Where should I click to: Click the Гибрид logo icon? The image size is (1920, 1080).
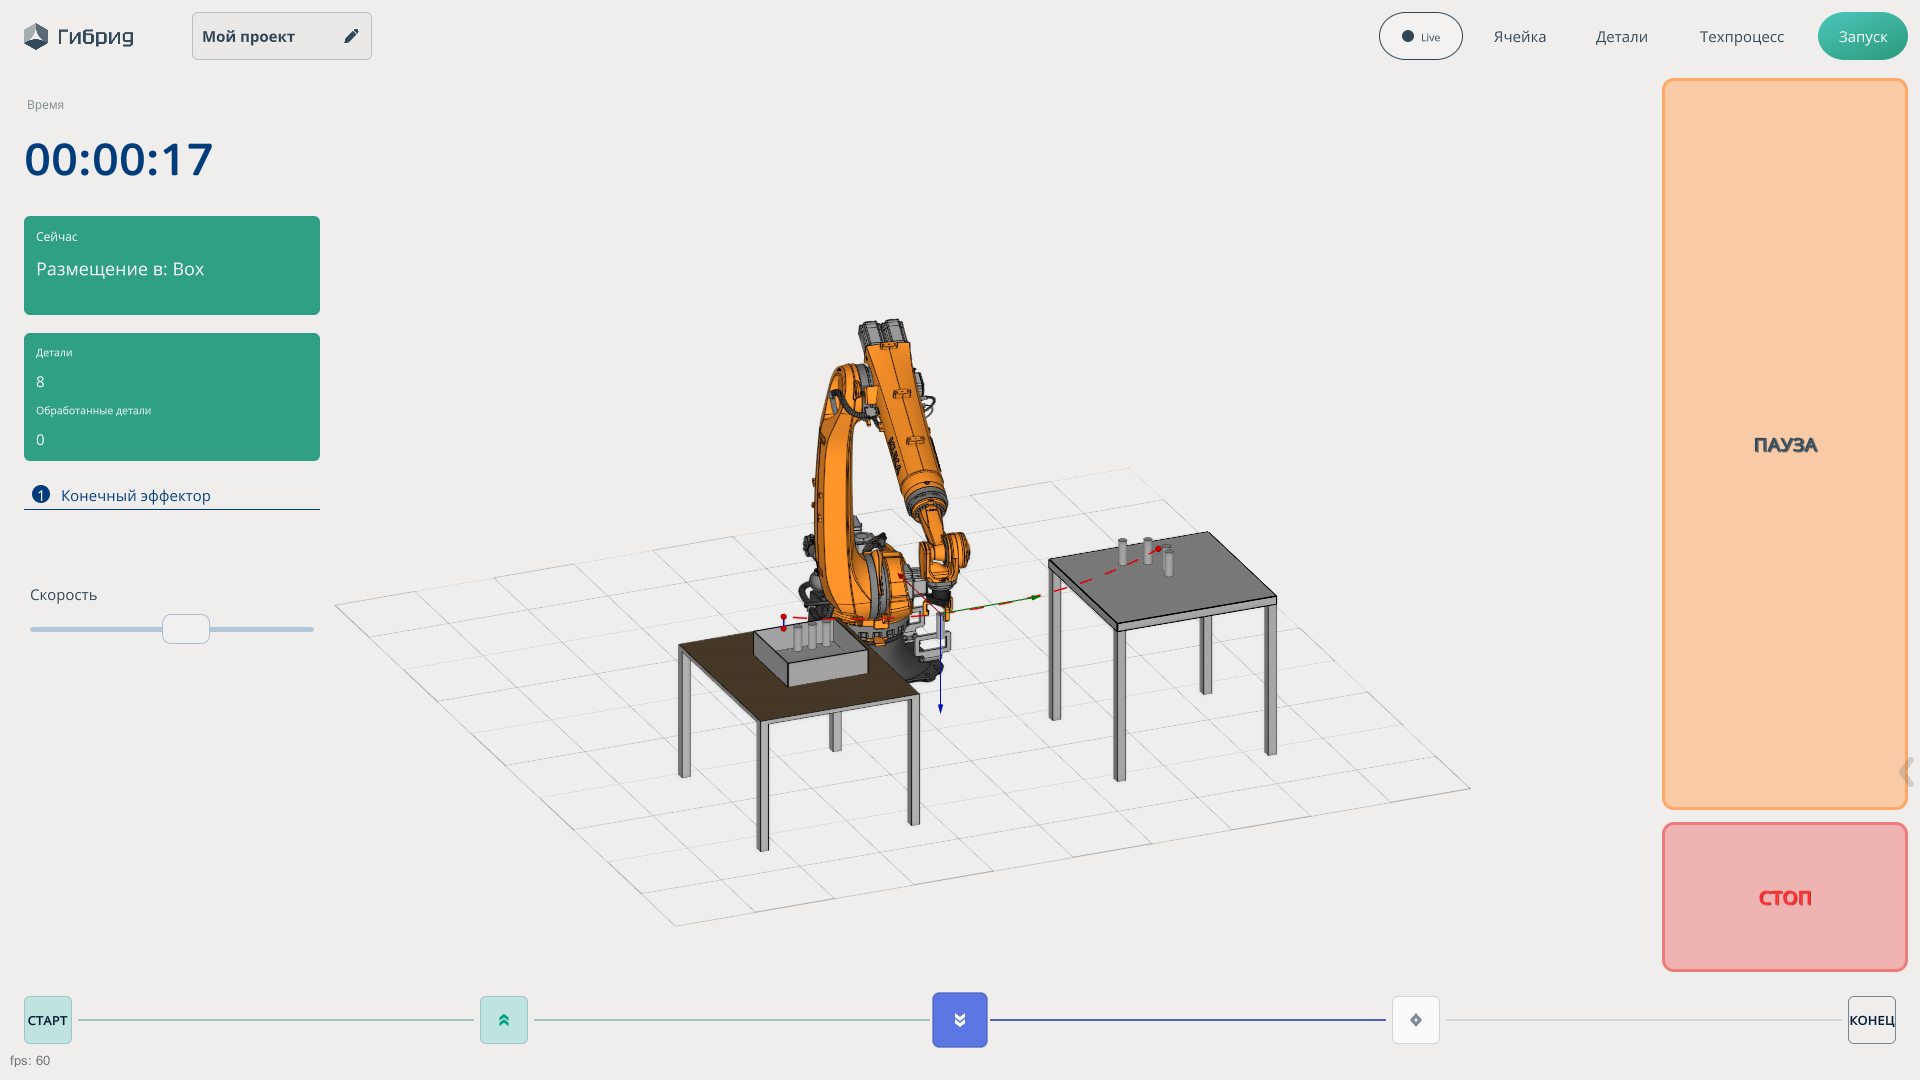click(x=36, y=37)
